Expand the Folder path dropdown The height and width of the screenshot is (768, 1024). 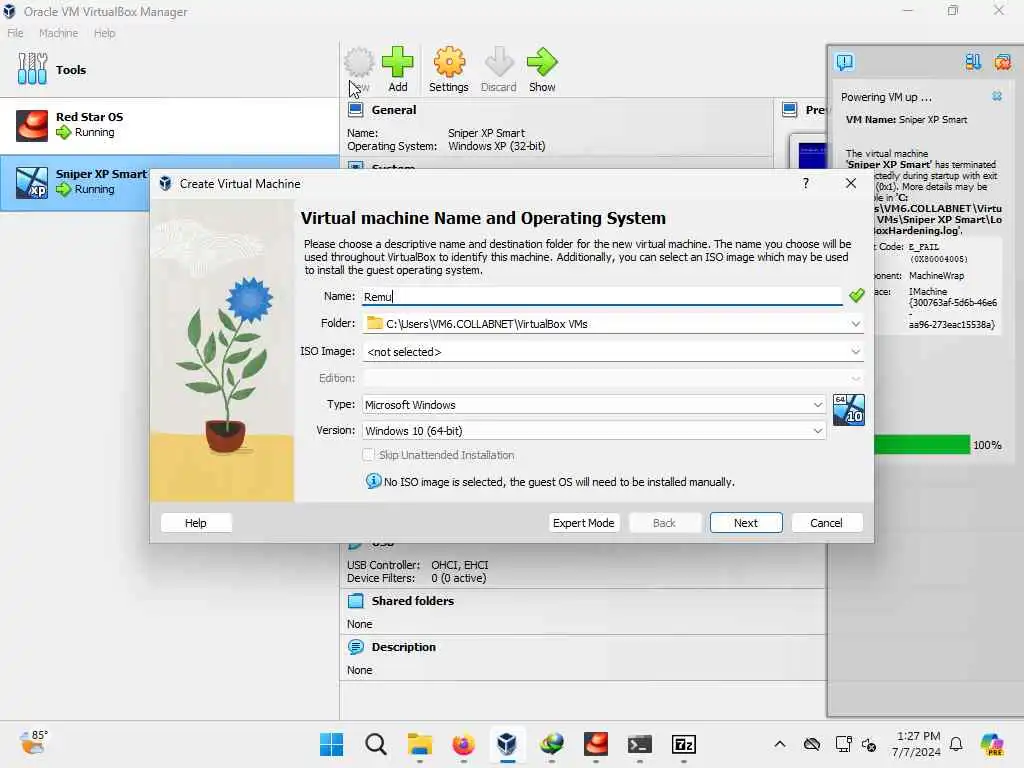(856, 324)
